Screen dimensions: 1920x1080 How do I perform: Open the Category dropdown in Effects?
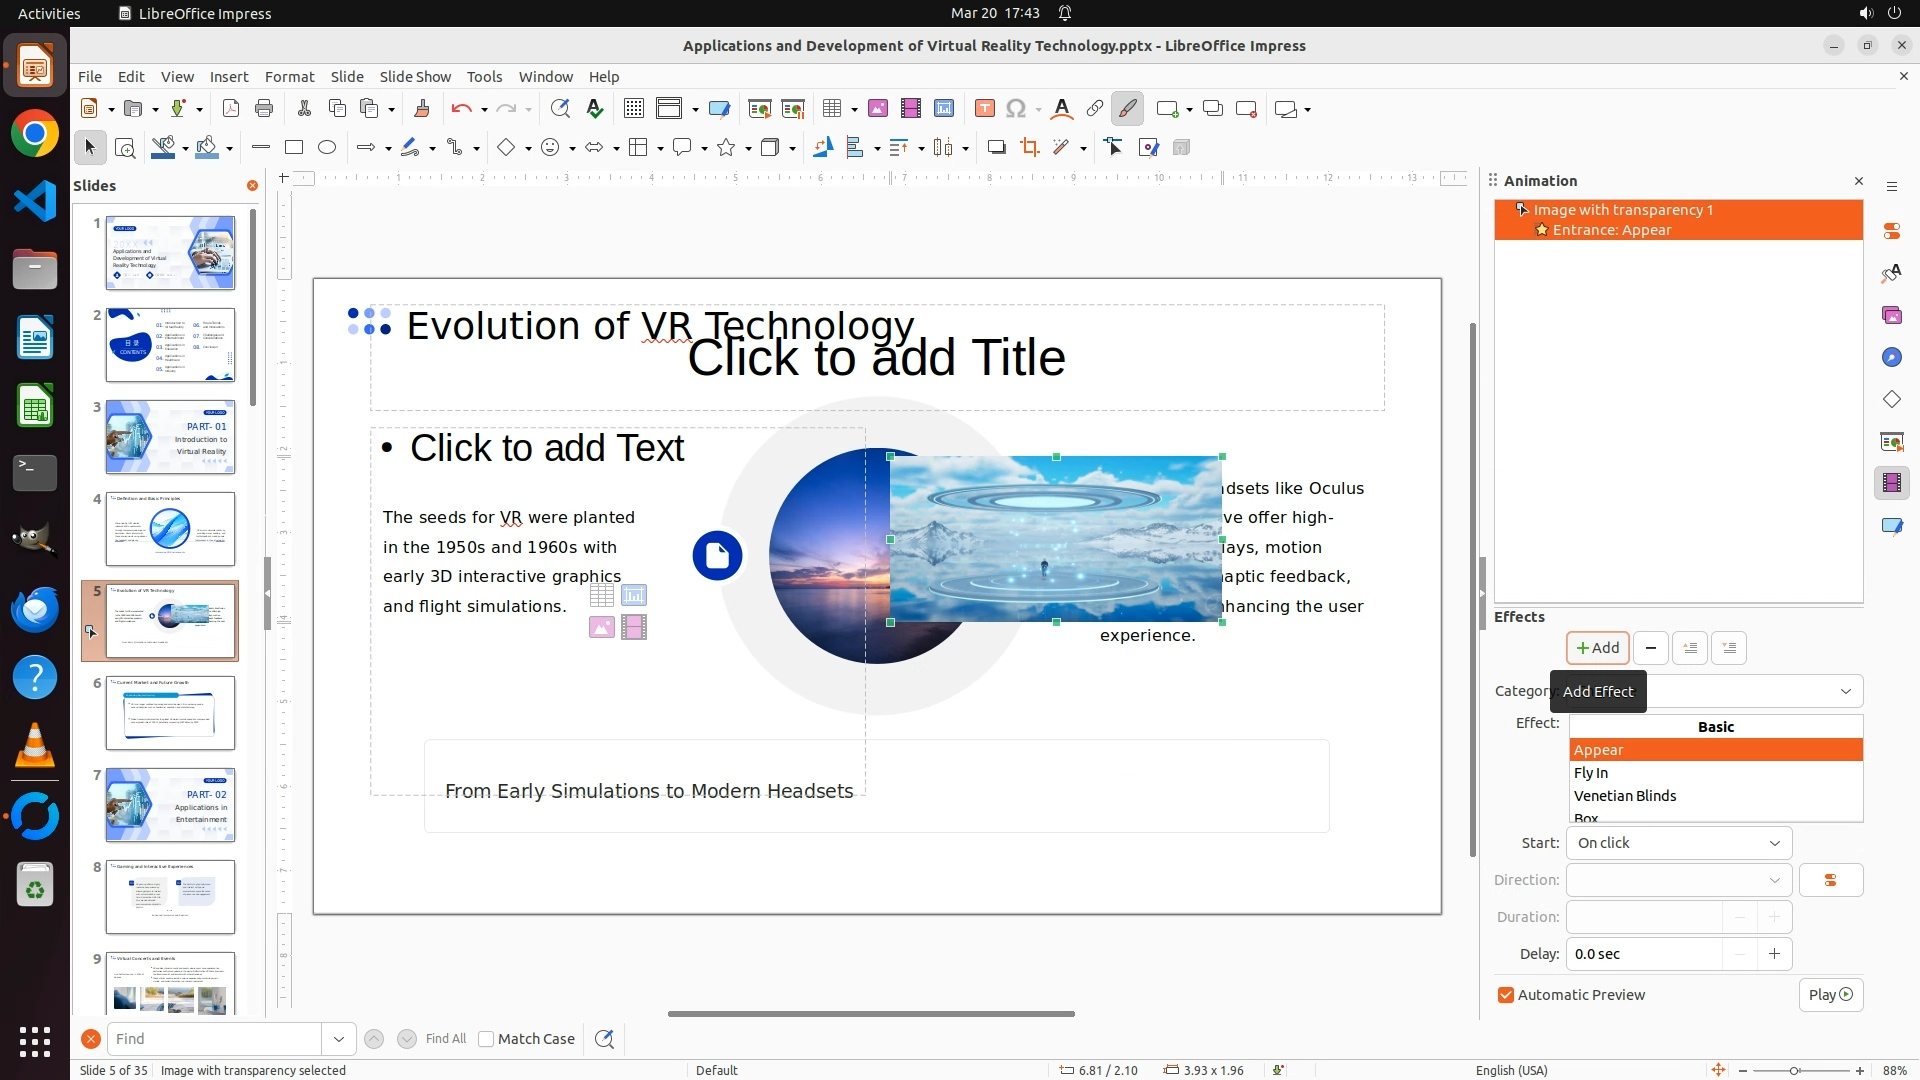(x=1845, y=691)
